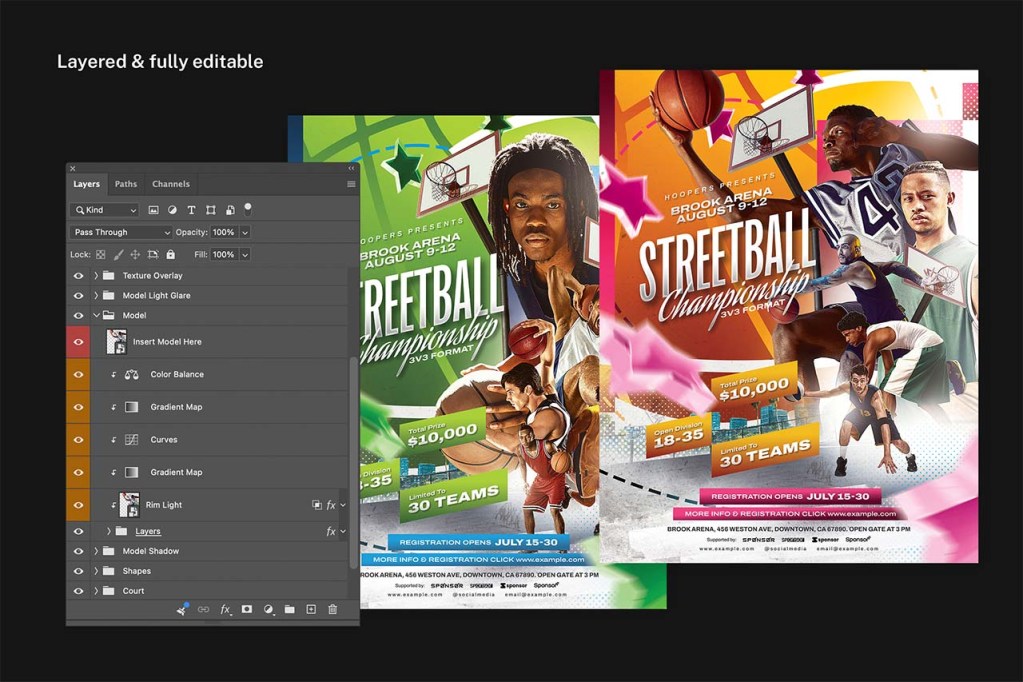
Task: Hide the Court group
Action: click(x=78, y=591)
